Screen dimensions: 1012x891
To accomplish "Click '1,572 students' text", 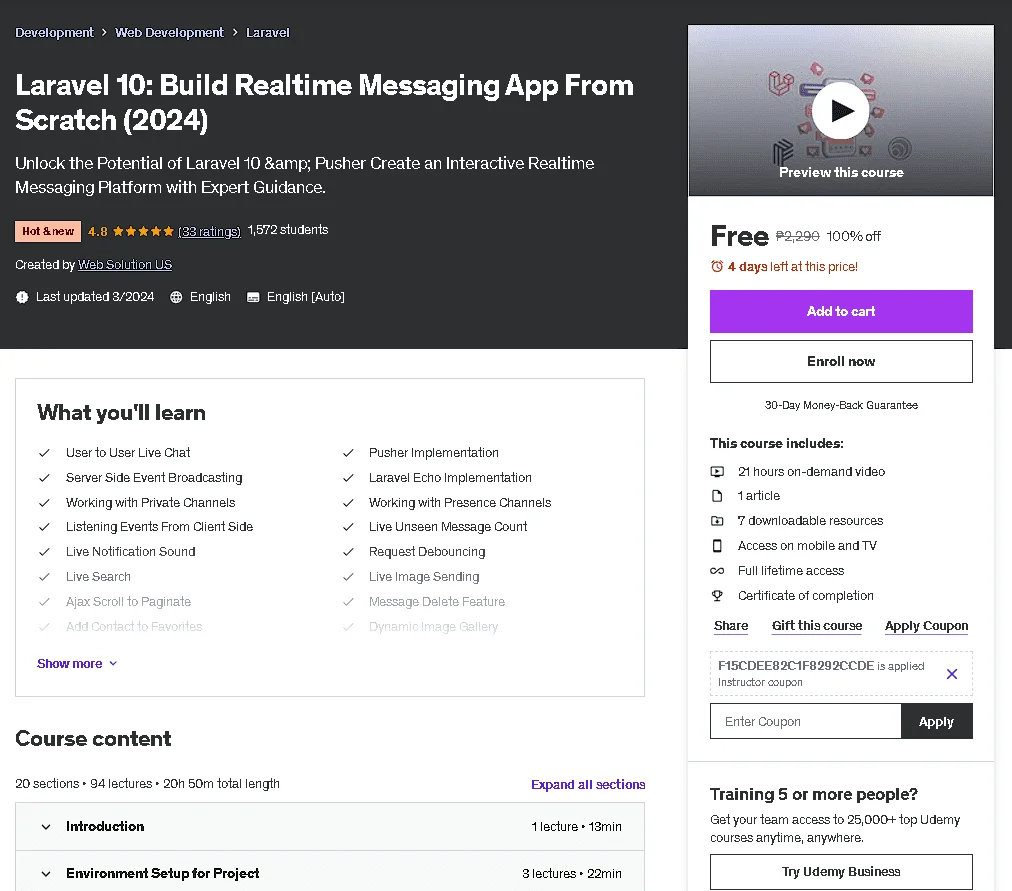I will [288, 230].
